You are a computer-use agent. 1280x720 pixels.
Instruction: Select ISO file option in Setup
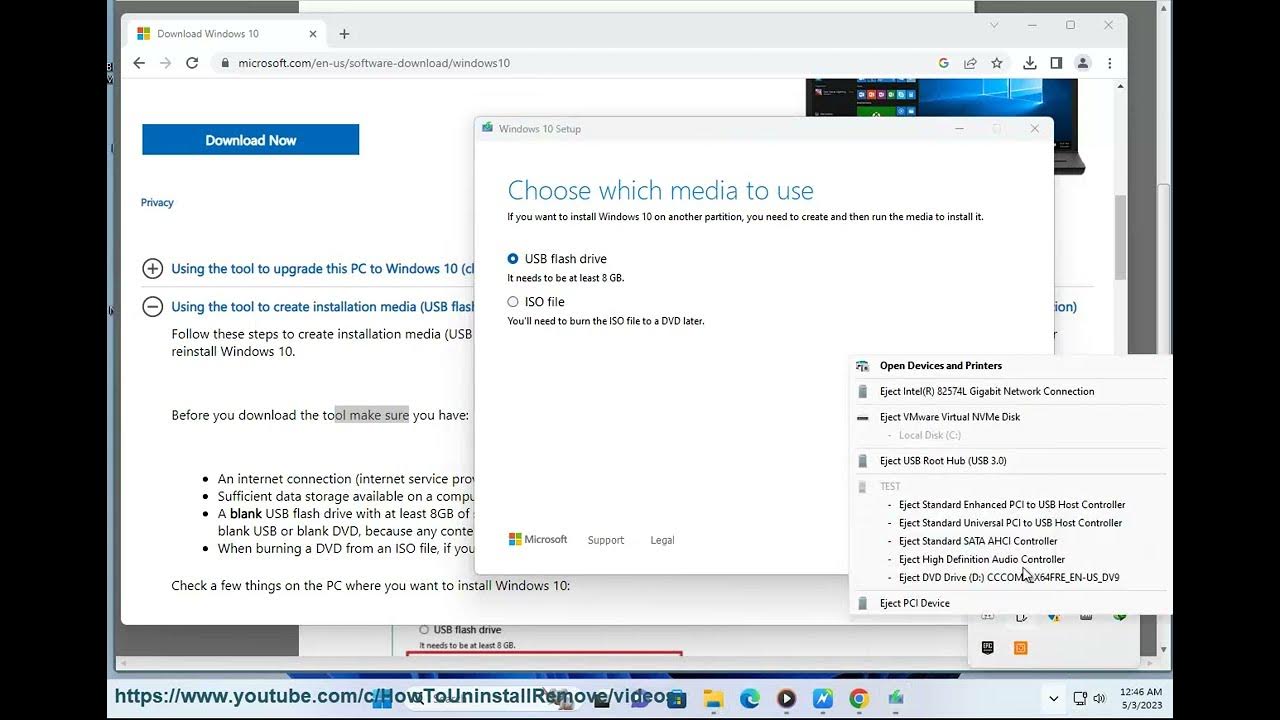point(513,302)
